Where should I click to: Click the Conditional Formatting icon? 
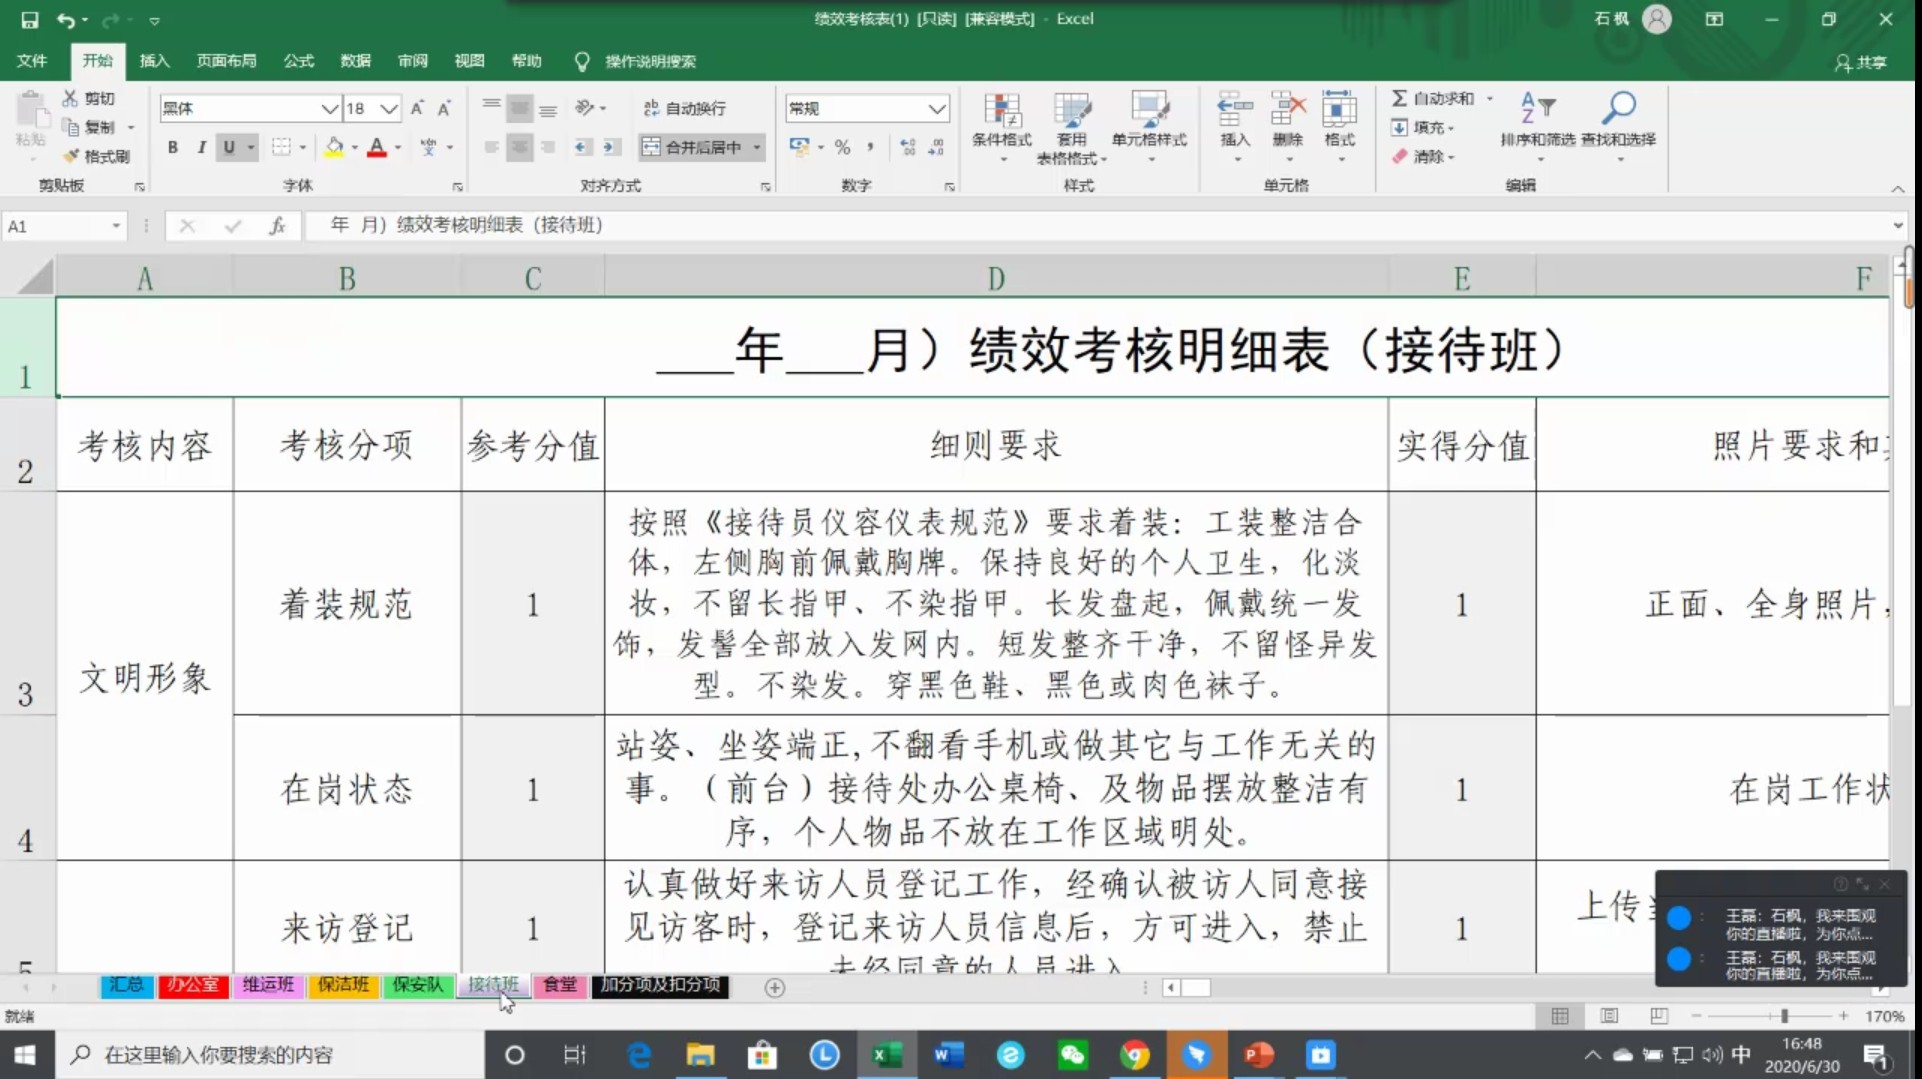pos(1001,112)
